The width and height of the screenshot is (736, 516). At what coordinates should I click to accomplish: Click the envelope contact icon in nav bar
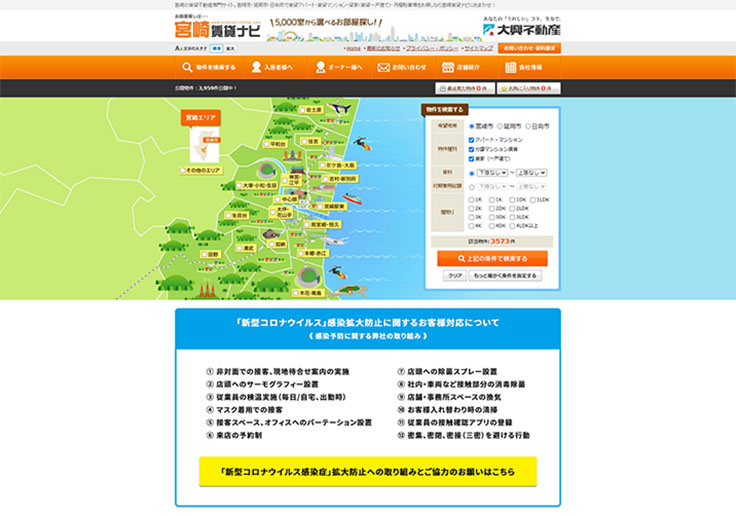[383, 68]
